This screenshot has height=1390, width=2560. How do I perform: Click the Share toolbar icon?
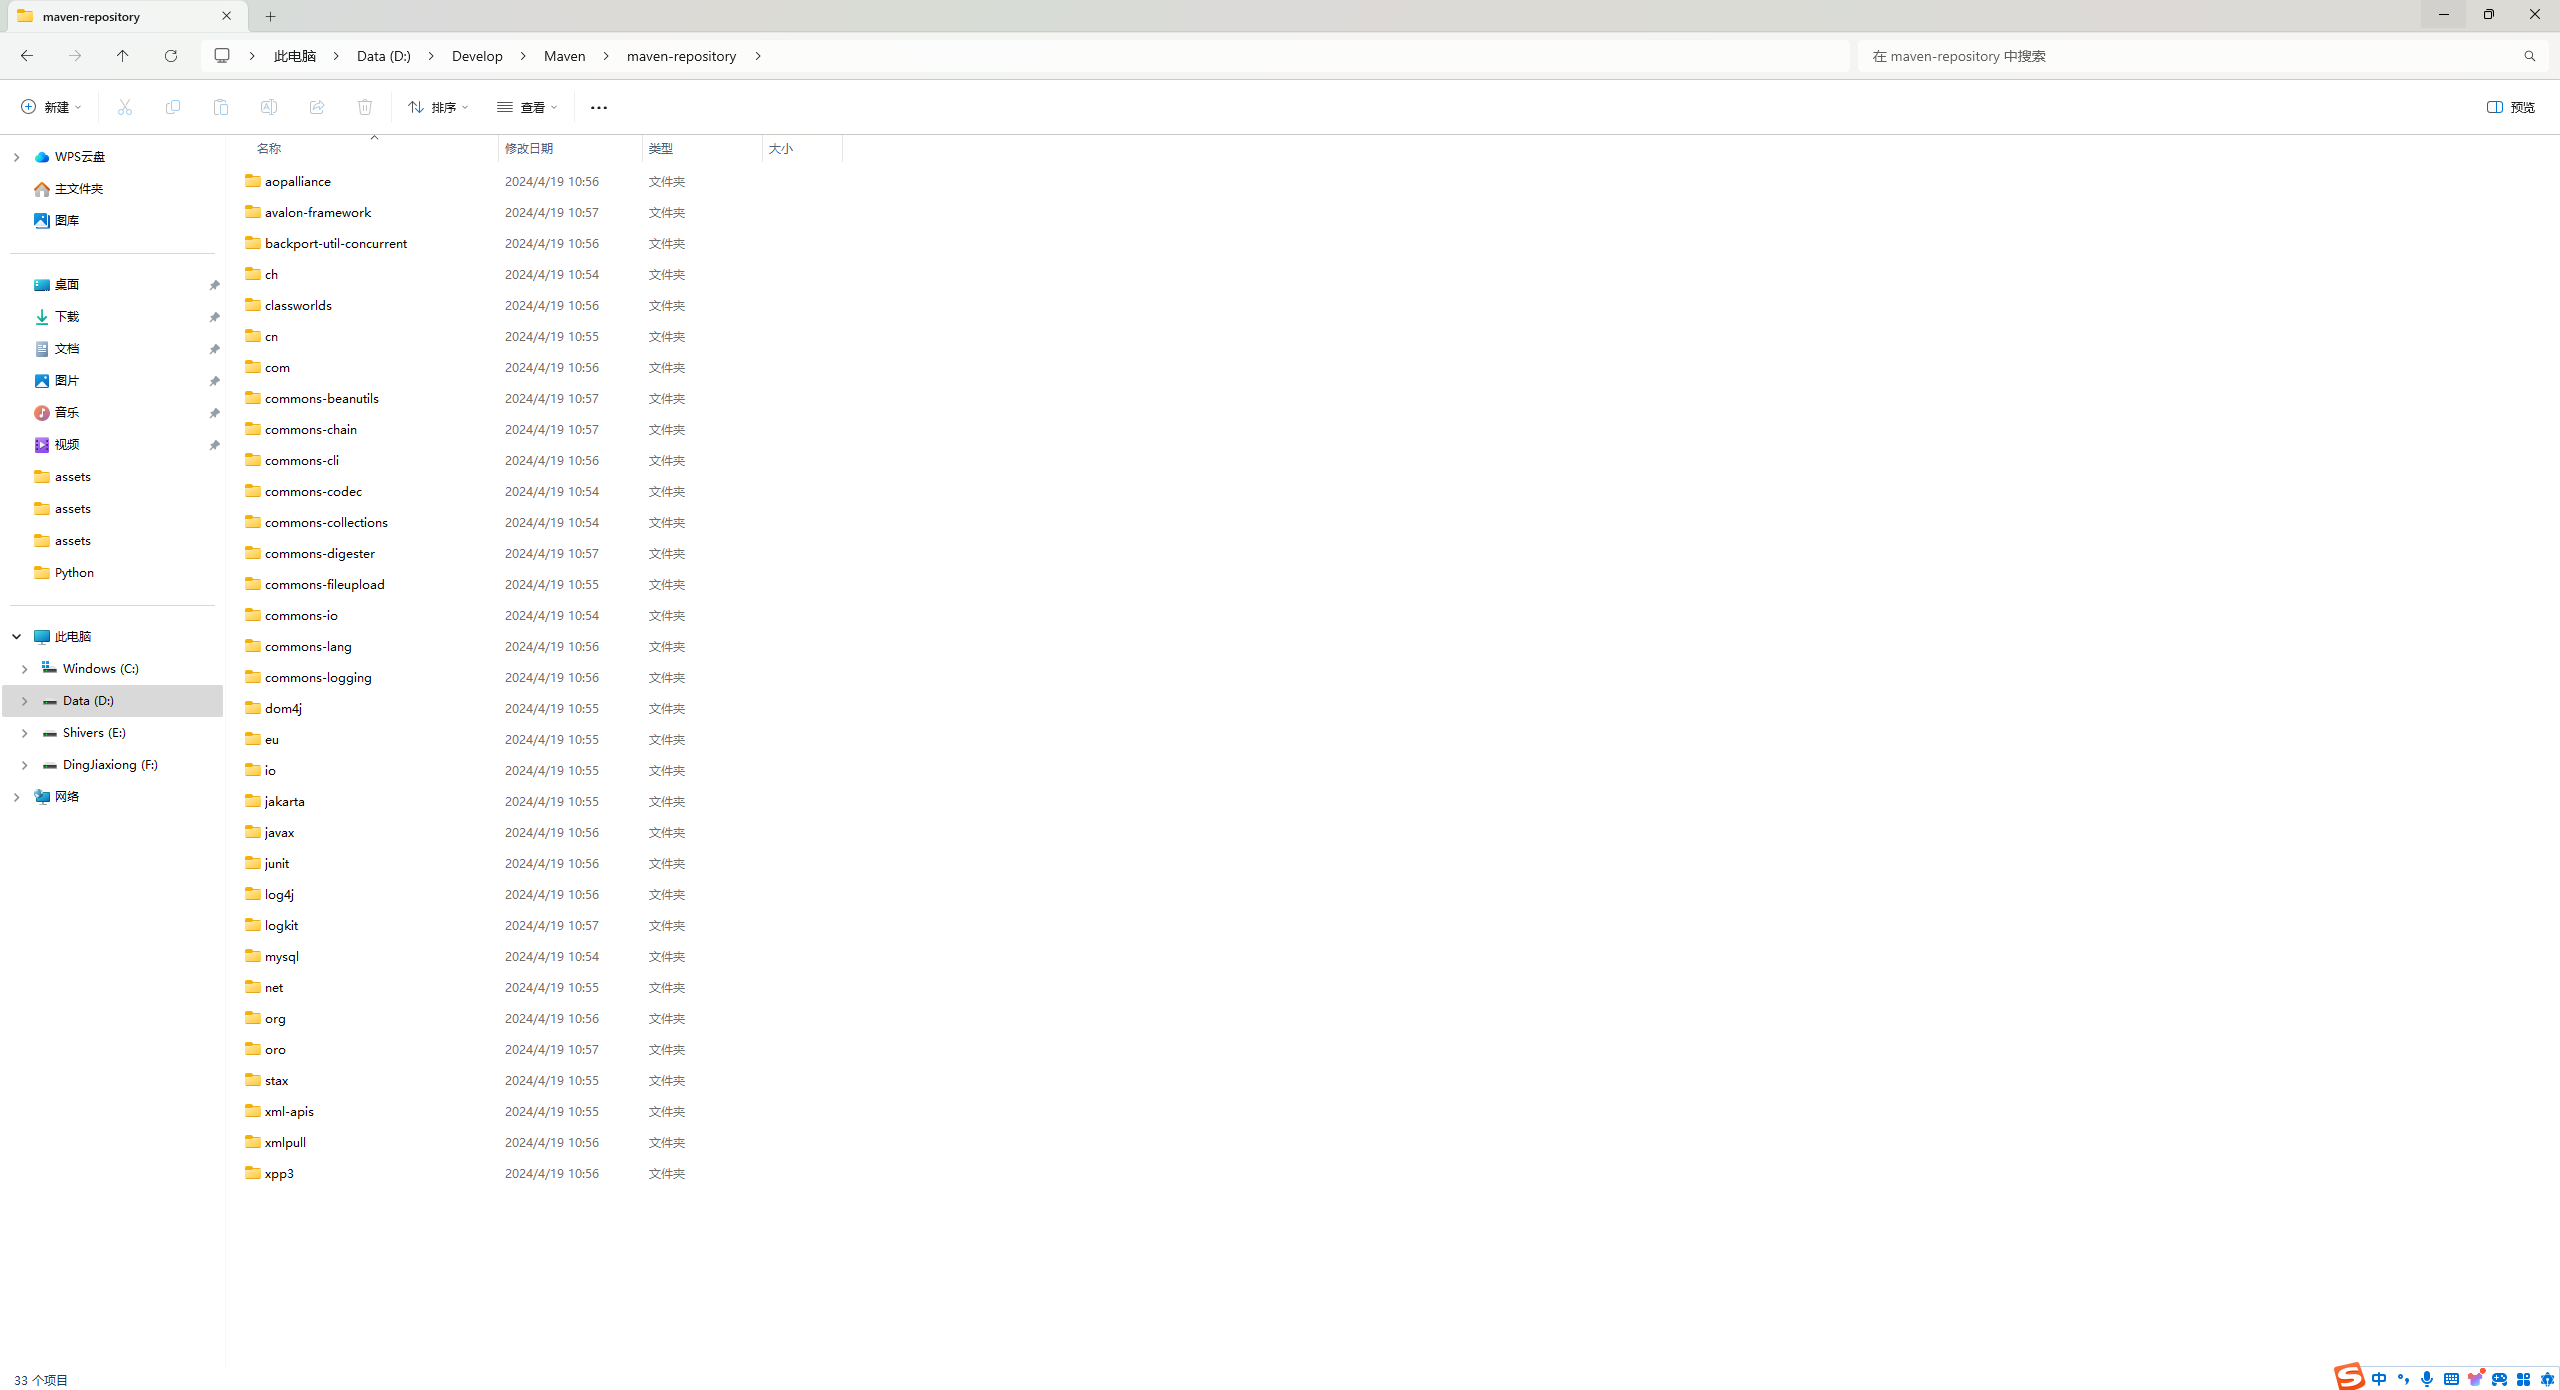pyautogui.click(x=317, y=107)
